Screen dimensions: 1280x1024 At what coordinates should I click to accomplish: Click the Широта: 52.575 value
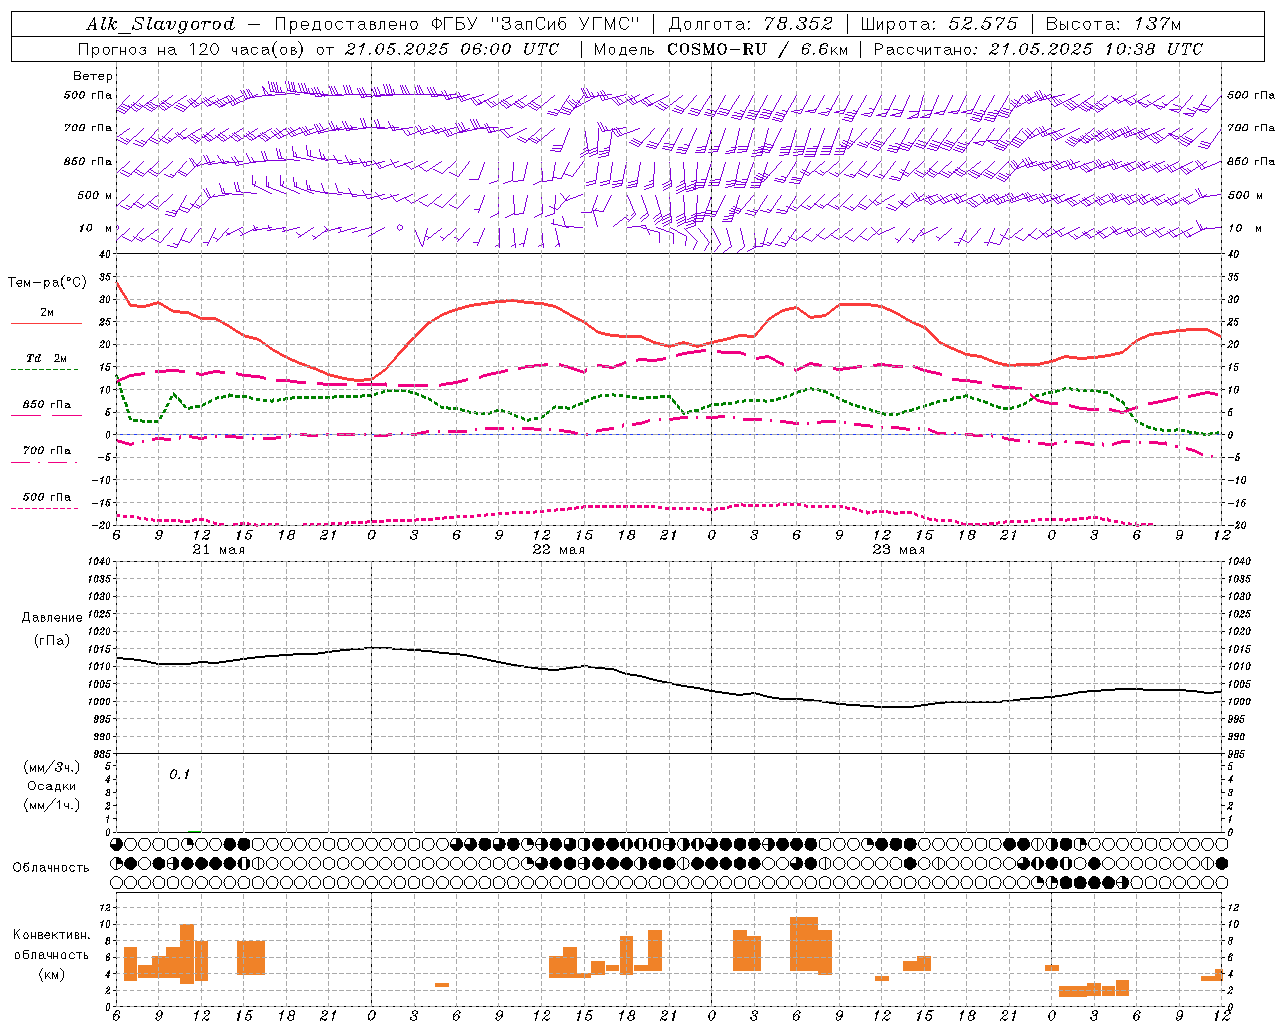[x=939, y=24]
